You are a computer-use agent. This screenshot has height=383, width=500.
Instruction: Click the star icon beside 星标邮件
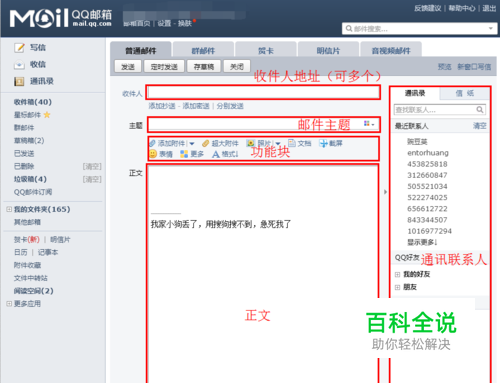(x=47, y=115)
